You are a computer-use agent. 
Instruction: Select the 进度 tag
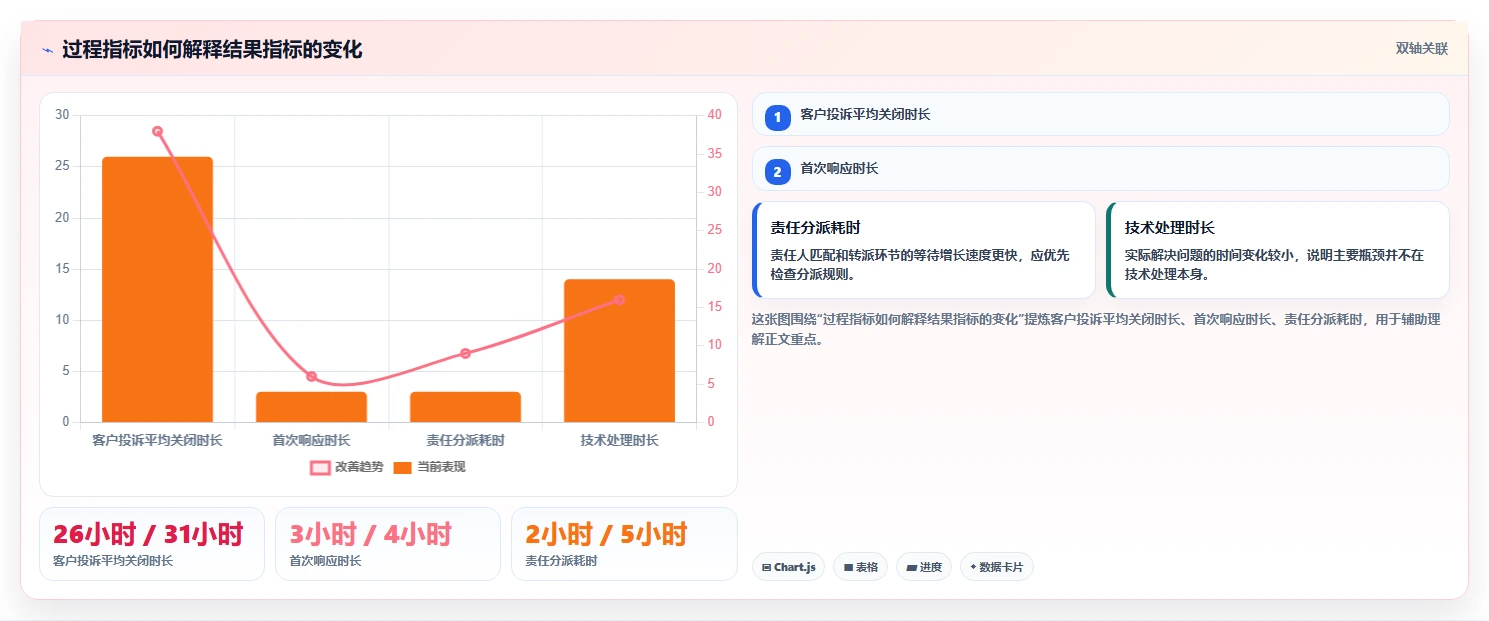[x=924, y=567]
